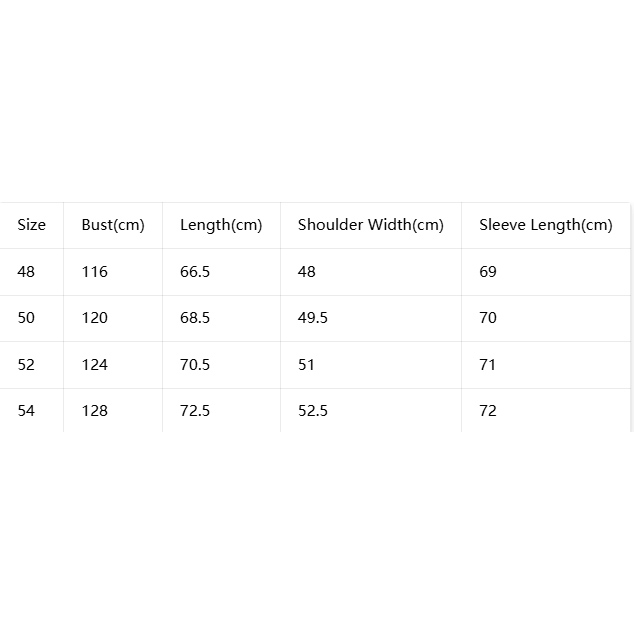Click the Bust(cm) column header
634x634 pixels.
(113, 225)
